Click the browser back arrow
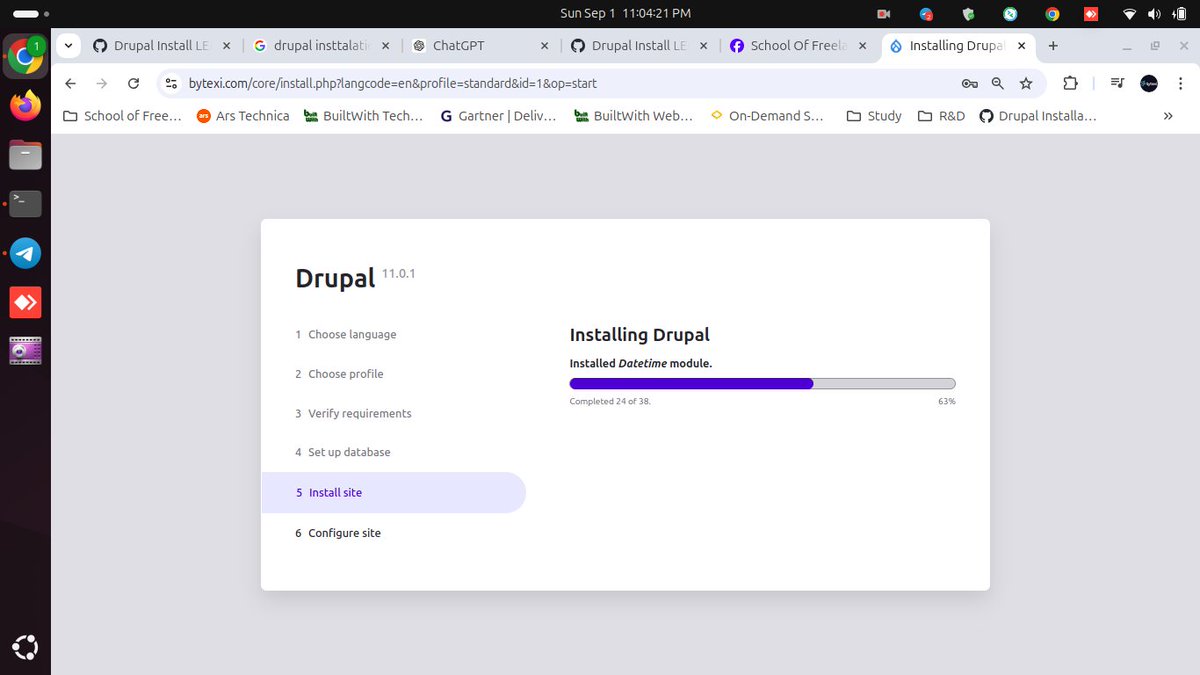This screenshot has width=1200, height=675. [70, 84]
